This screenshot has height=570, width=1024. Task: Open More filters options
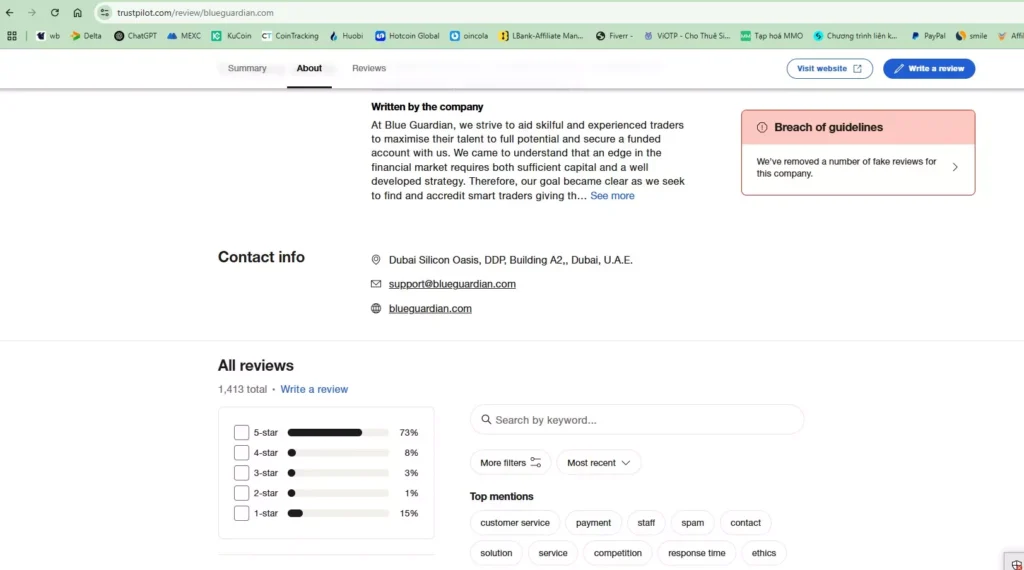coord(510,462)
